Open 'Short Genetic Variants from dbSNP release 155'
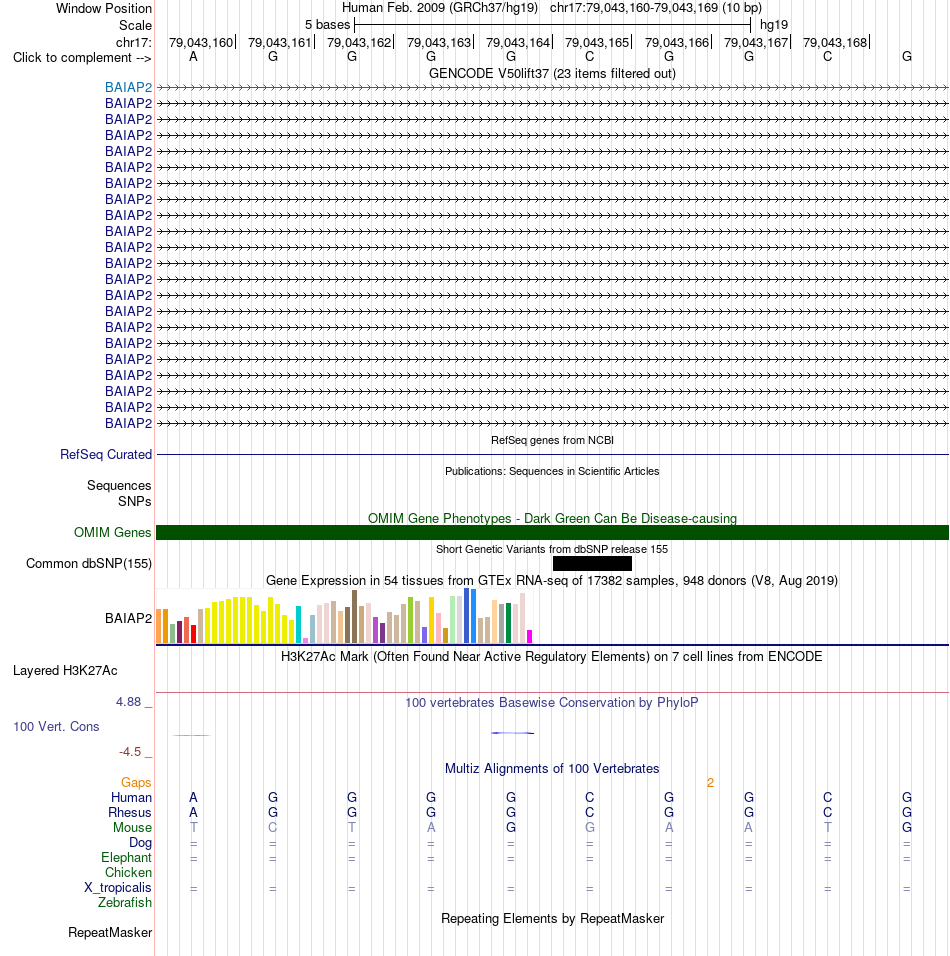The width and height of the screenshot is (950, 956). [552, 549]
